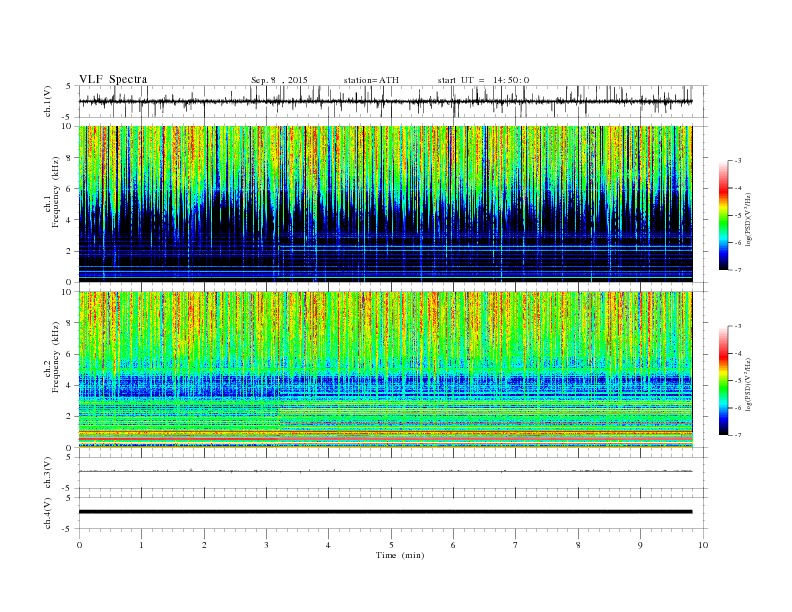
Task: Click the "2" tick on the time axis
Action: (204, 545)
